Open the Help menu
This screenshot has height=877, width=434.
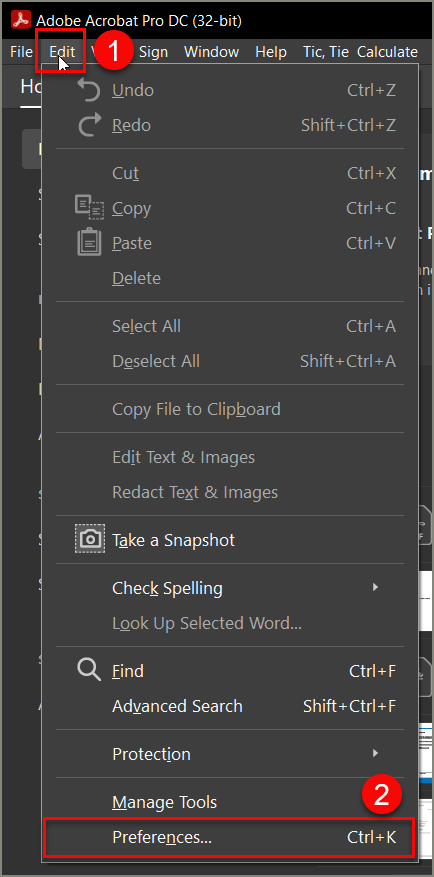coord(271,52)
